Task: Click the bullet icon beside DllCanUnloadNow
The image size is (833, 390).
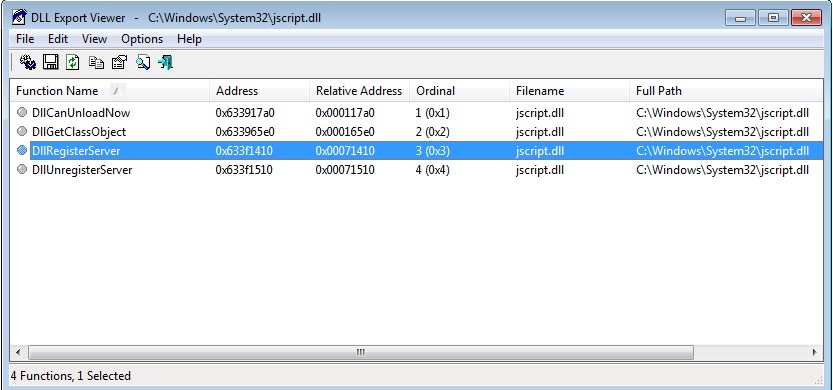Action: point(22,112)
